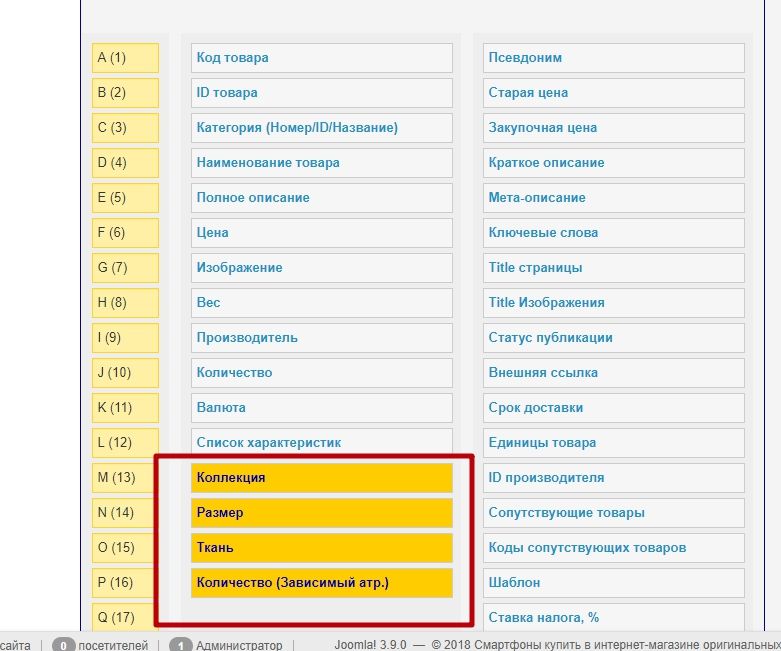
Task: Click the 'Код товара' field
Action: [x=322, y=58]
